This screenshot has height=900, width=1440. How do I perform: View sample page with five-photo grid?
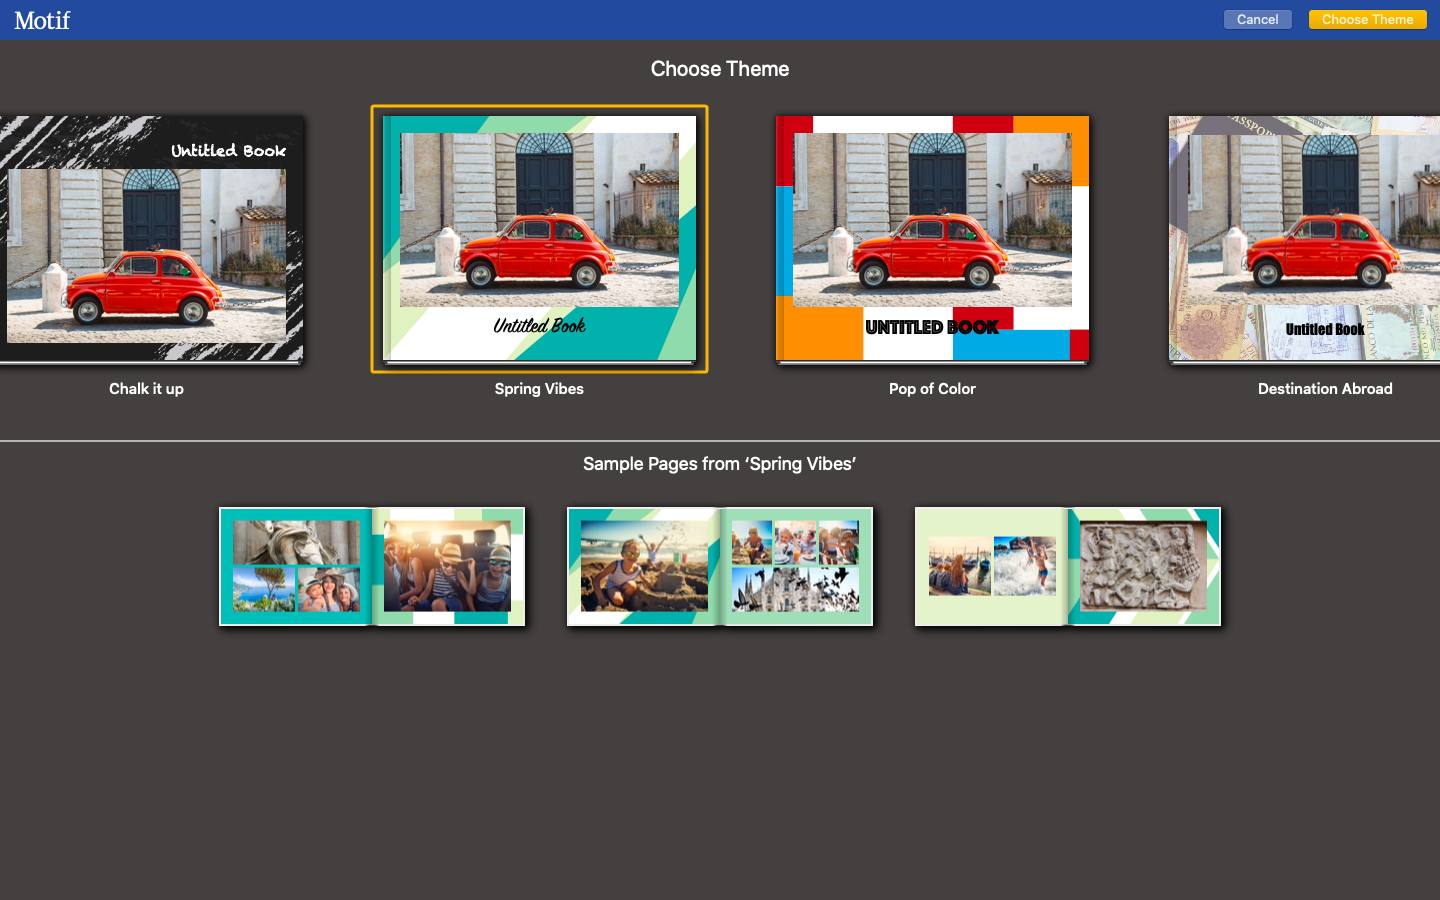796,566
